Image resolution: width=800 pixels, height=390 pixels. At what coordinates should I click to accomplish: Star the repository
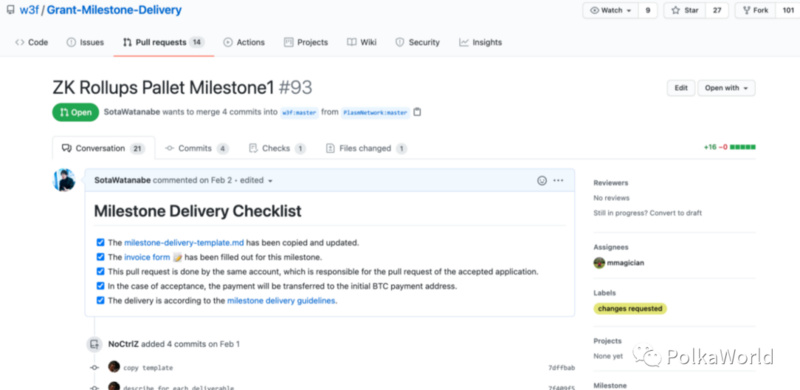[x=685, y=10]
